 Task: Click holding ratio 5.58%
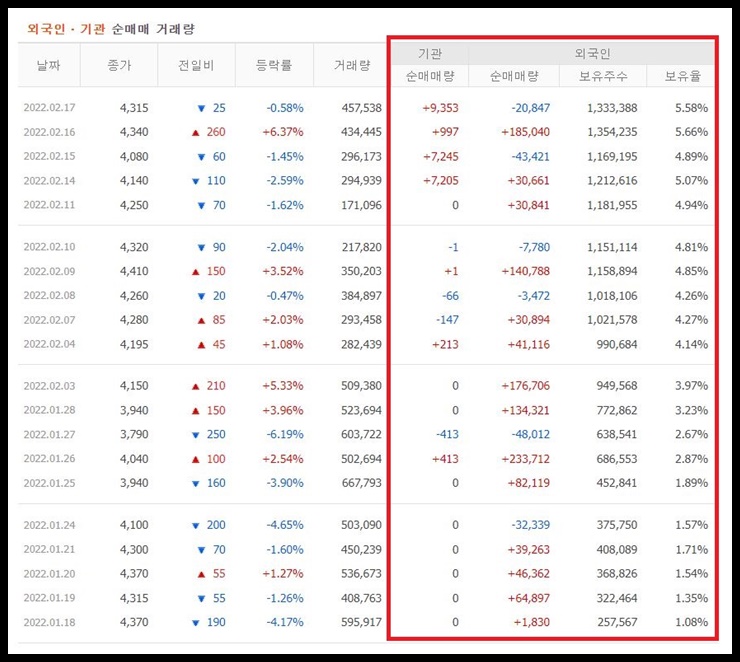(691, 108)
